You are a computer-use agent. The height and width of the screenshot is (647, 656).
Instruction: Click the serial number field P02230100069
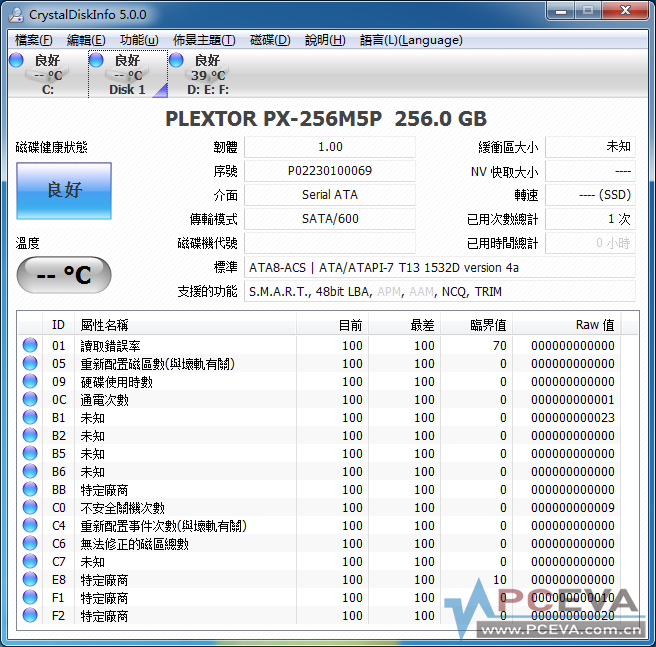point(330,171)
